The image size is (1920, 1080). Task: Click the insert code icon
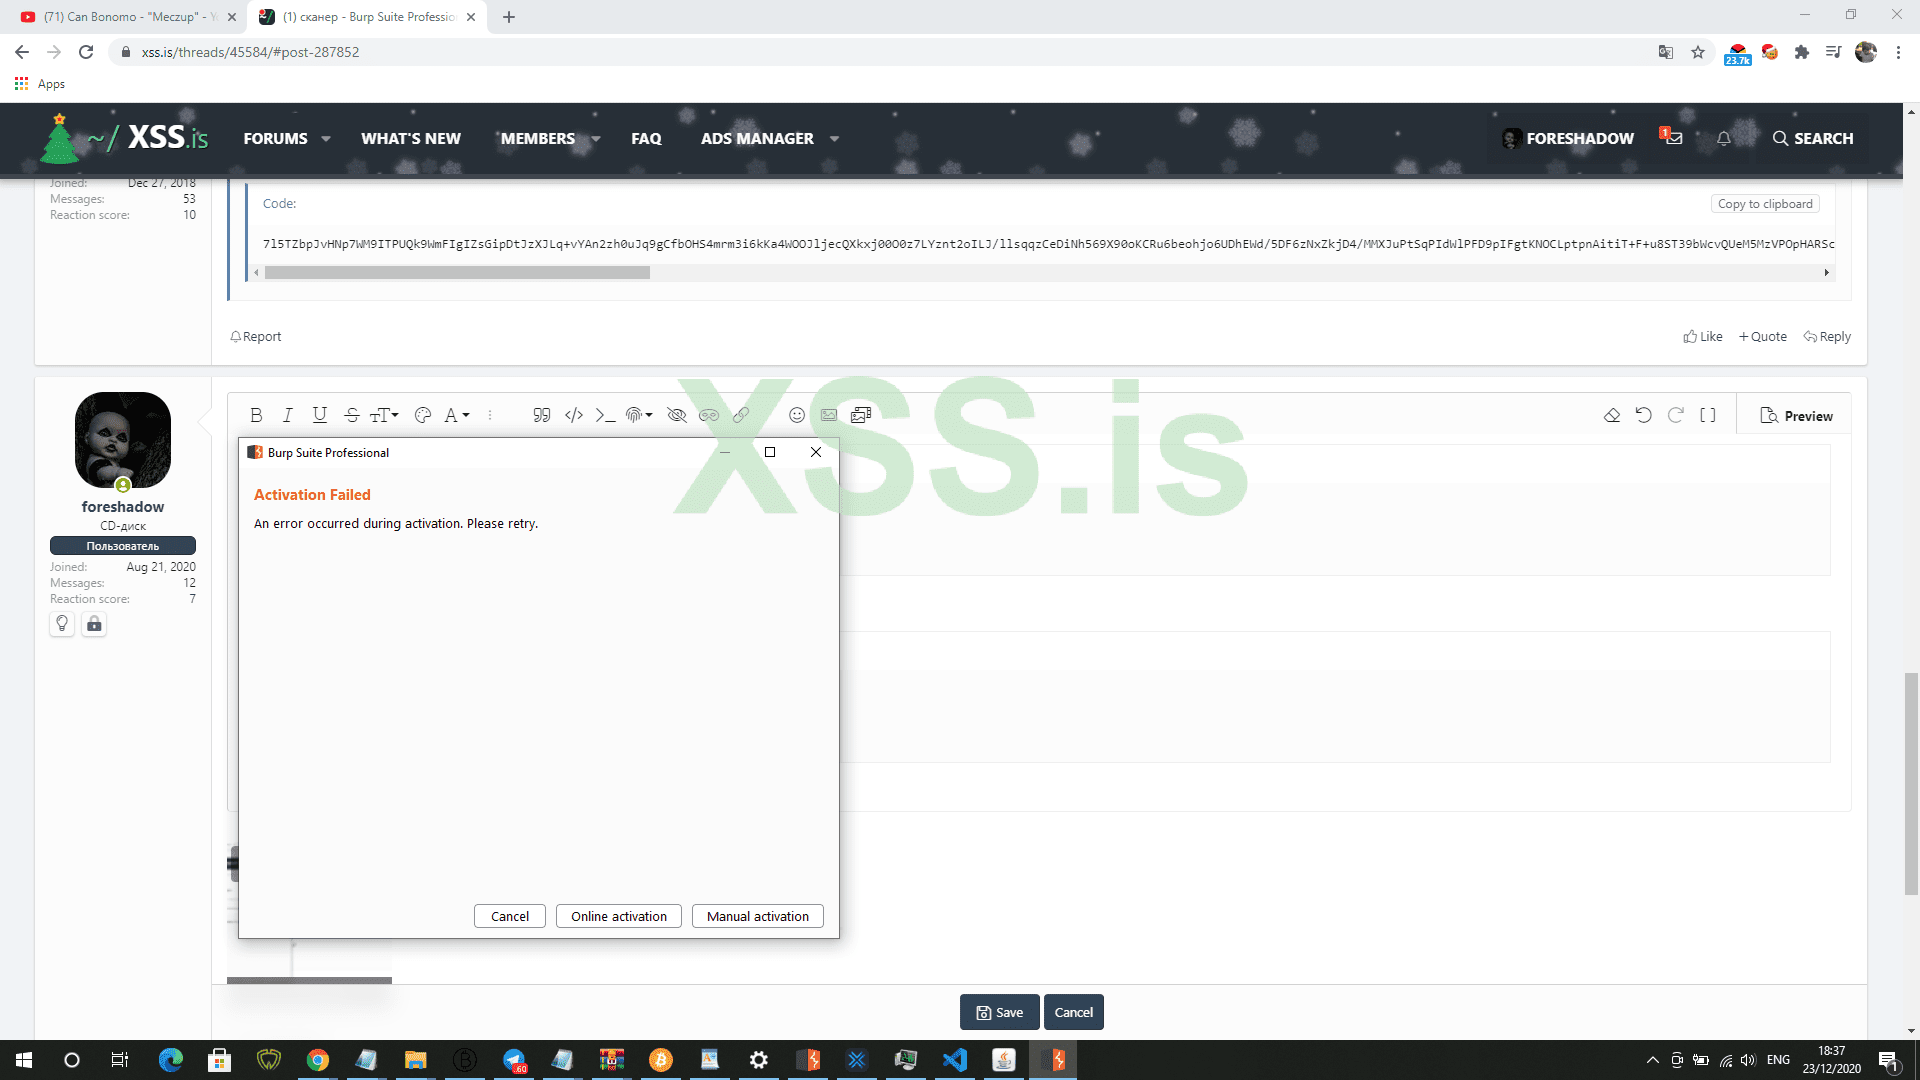point(573,415)
